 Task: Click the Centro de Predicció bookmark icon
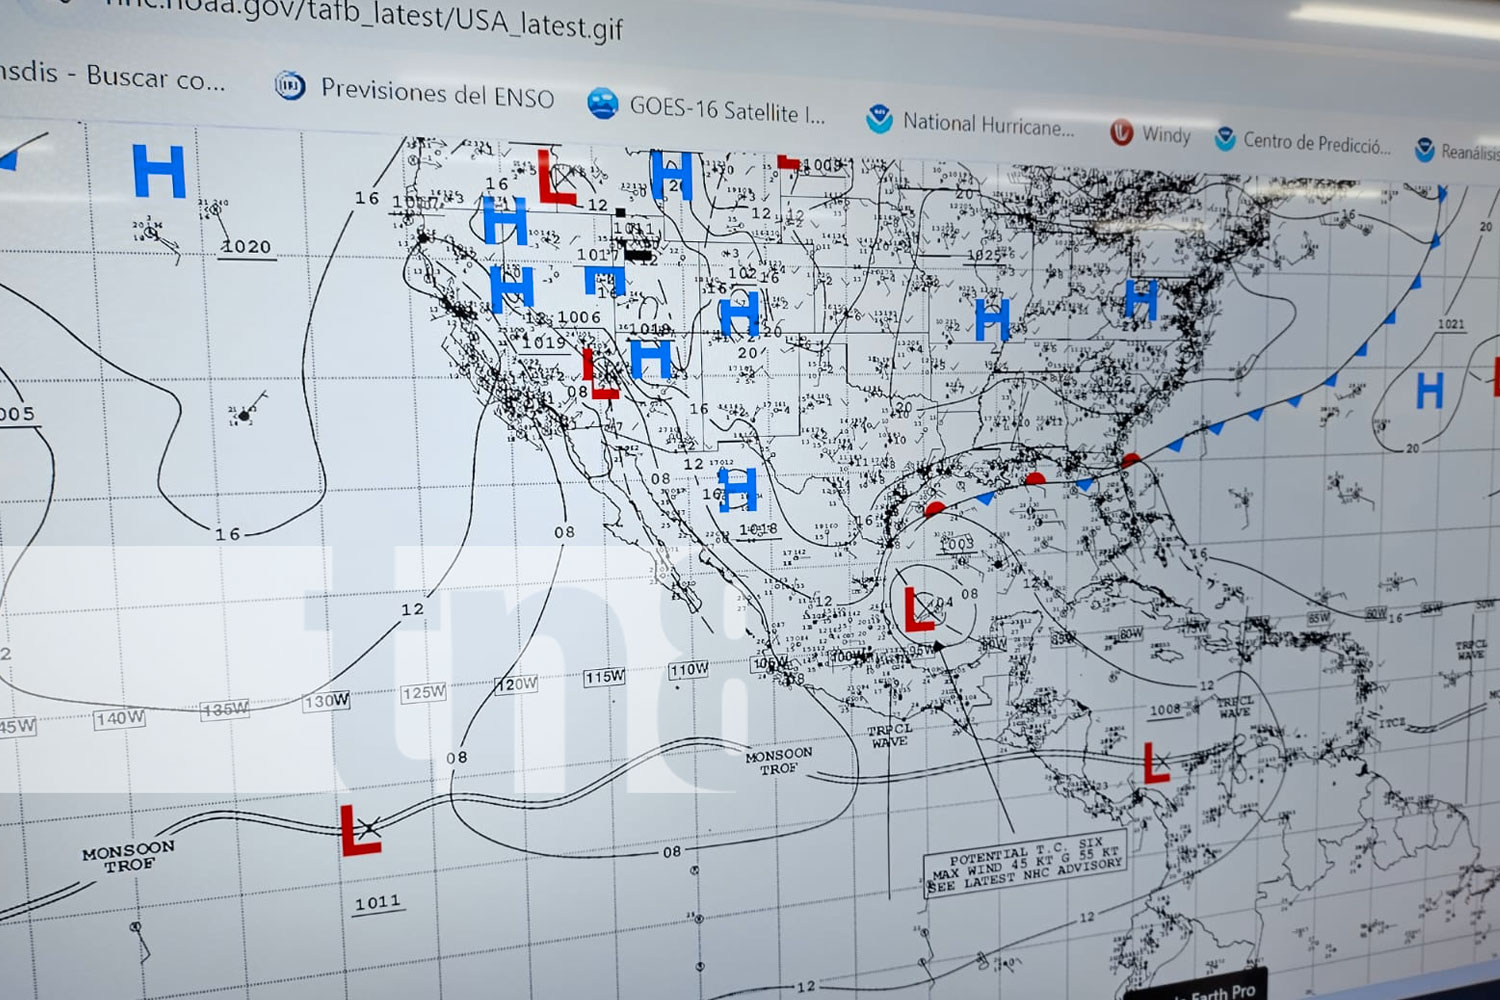(1224, 139)
